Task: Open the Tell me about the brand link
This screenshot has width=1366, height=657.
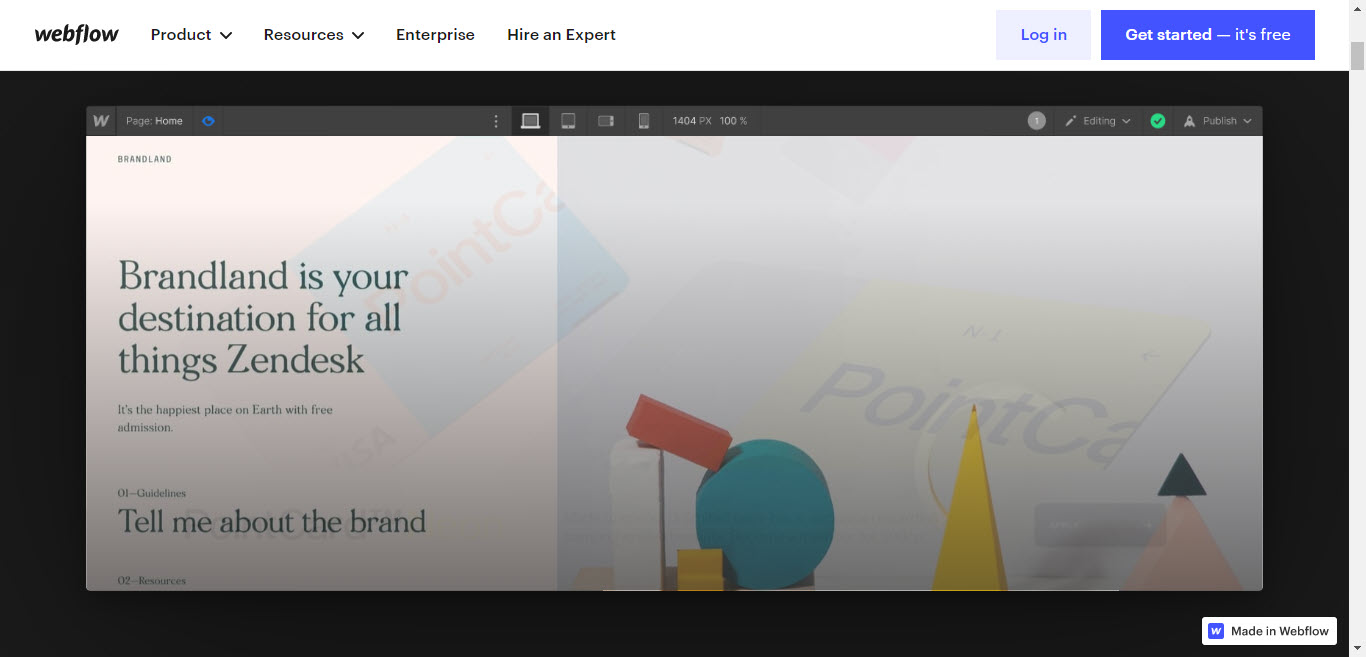Action: [x=271, y=521]
